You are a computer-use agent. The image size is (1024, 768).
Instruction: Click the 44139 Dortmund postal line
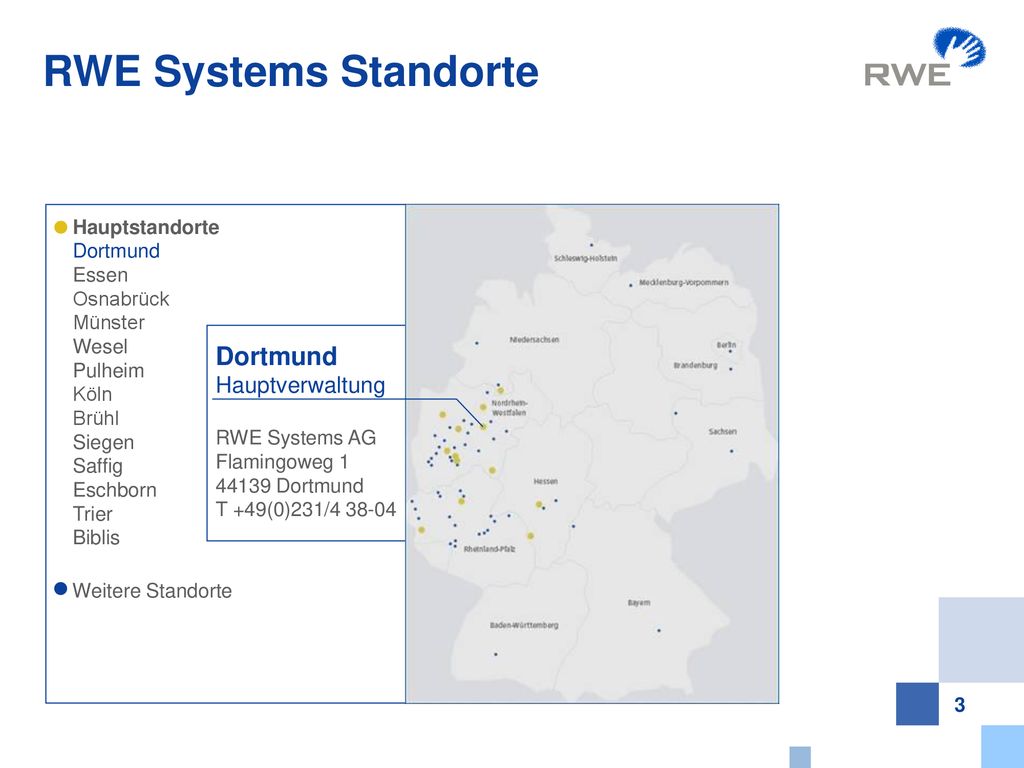(x=289, y=486)
